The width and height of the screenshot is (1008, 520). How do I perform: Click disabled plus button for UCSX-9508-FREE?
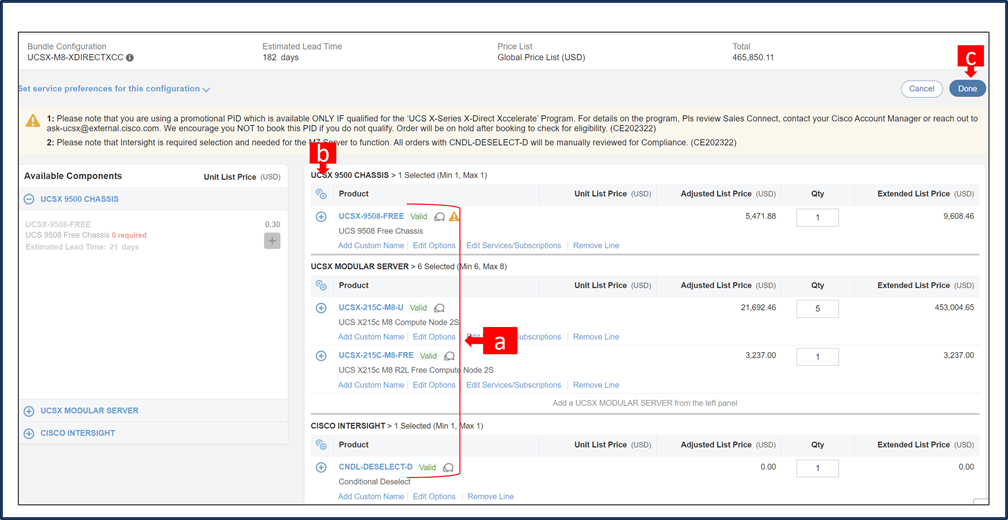(x=272, y=241)
